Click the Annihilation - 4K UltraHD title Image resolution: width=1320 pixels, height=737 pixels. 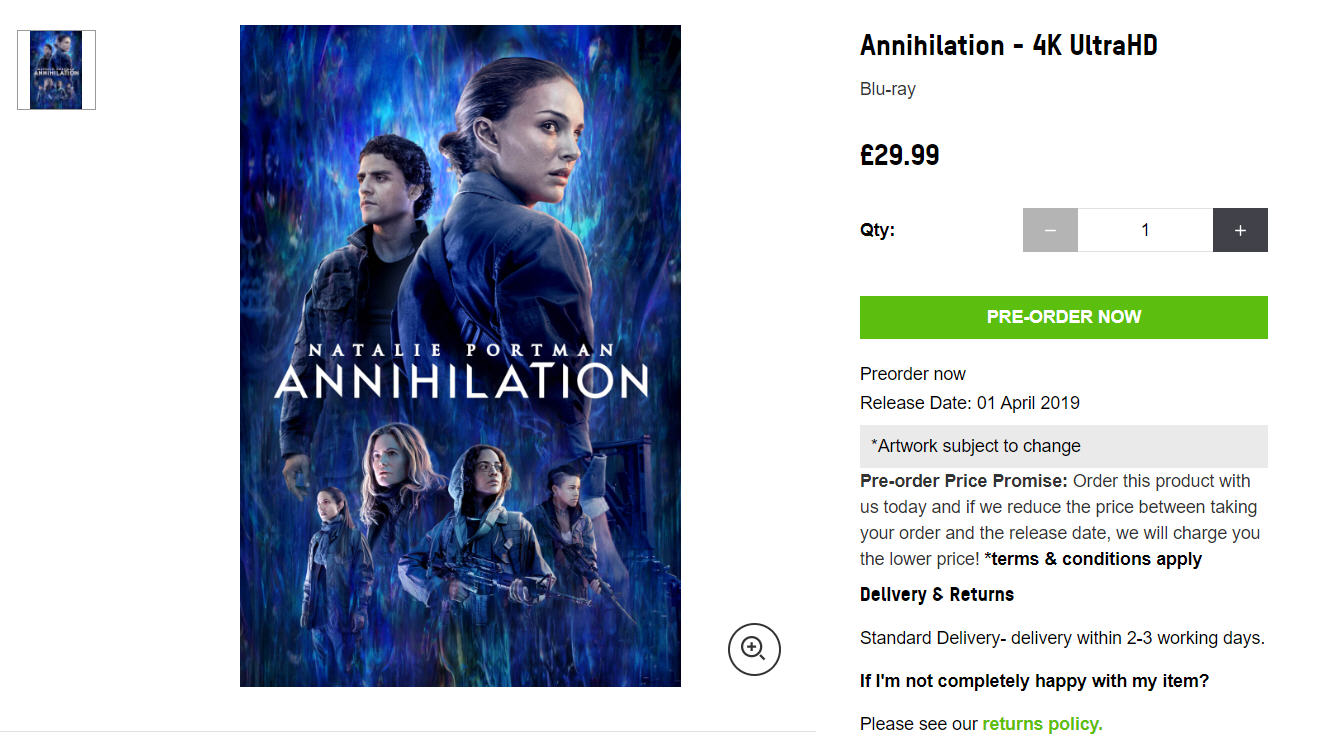tap(1008, 46)
